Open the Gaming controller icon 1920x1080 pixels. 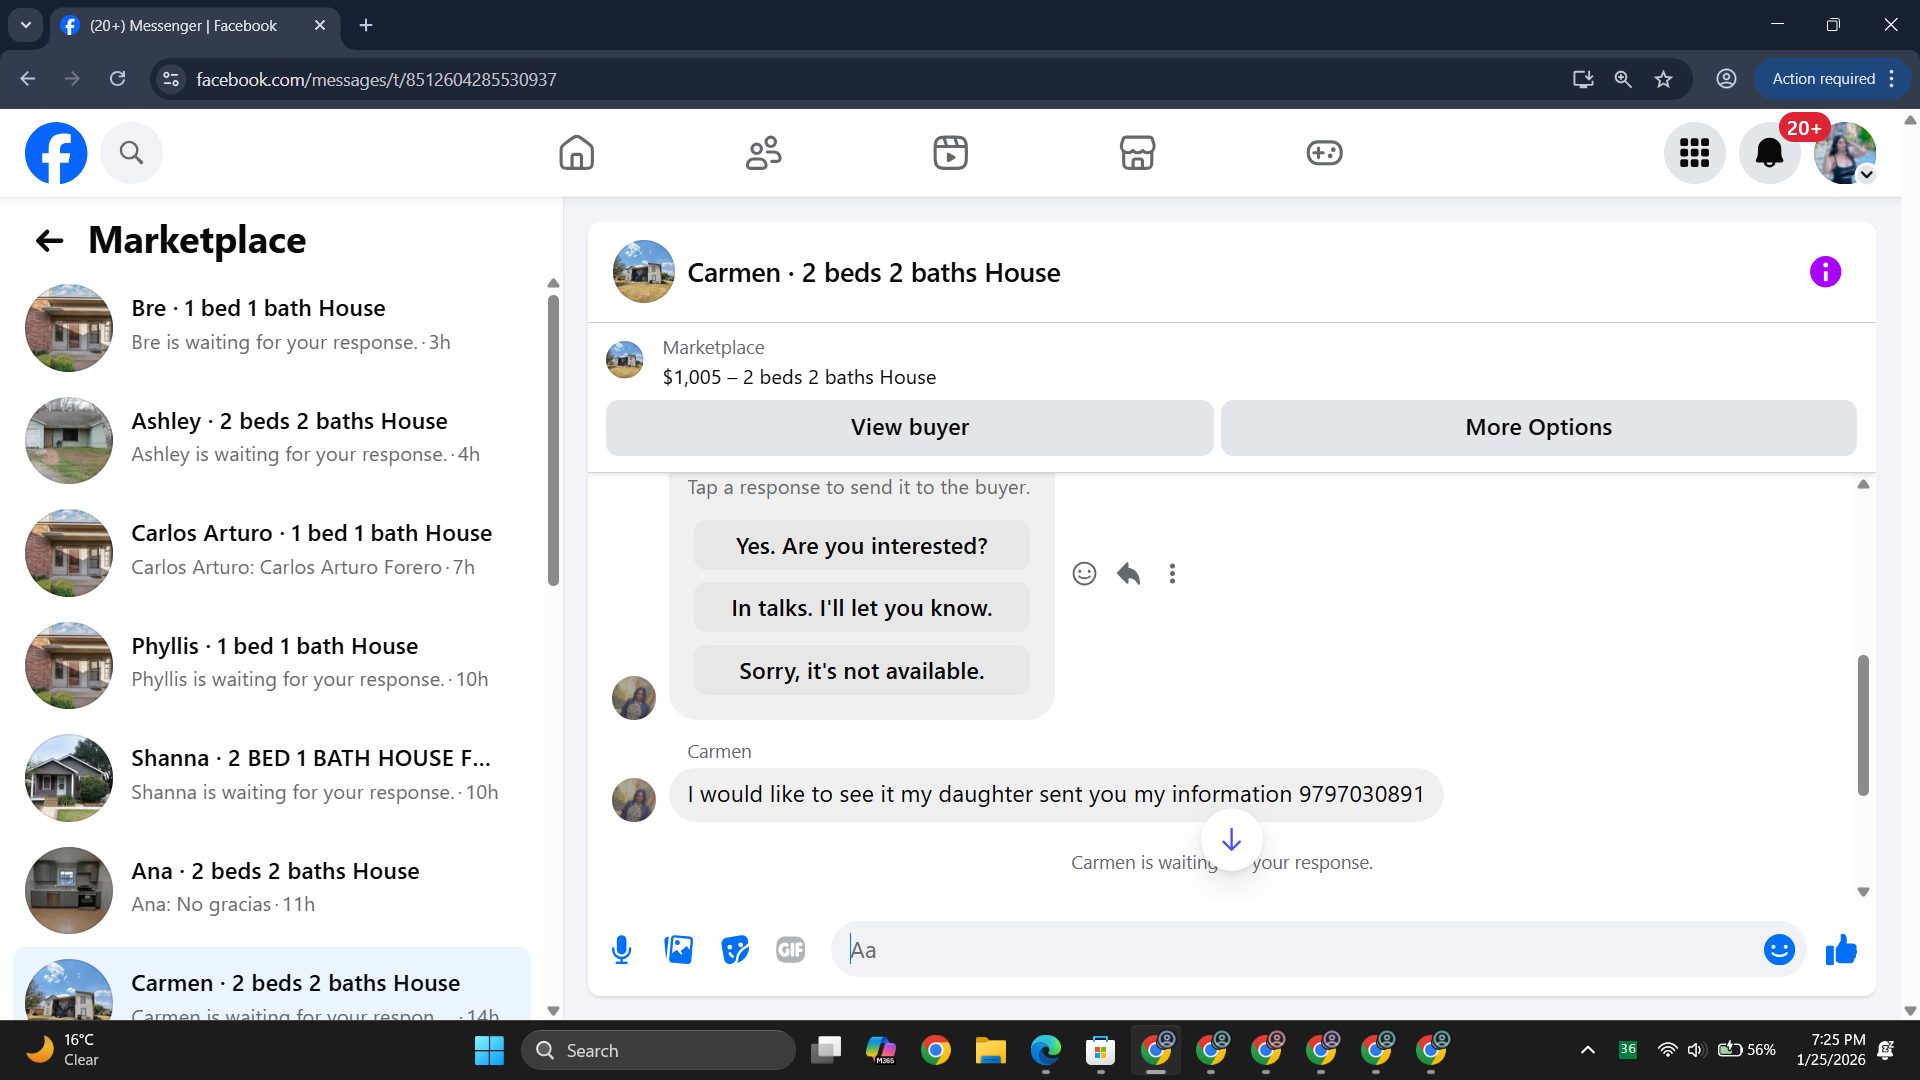[x=1325, y=153]
